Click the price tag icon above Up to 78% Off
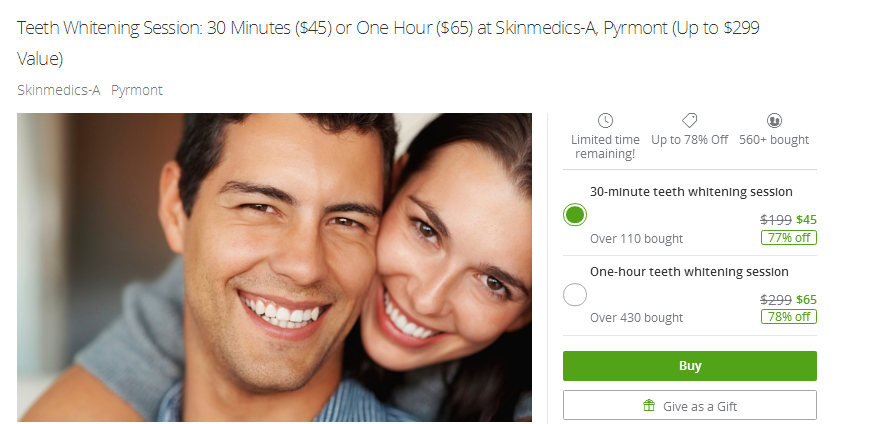This screenshot has width=879, height=424. coord(689,121)
